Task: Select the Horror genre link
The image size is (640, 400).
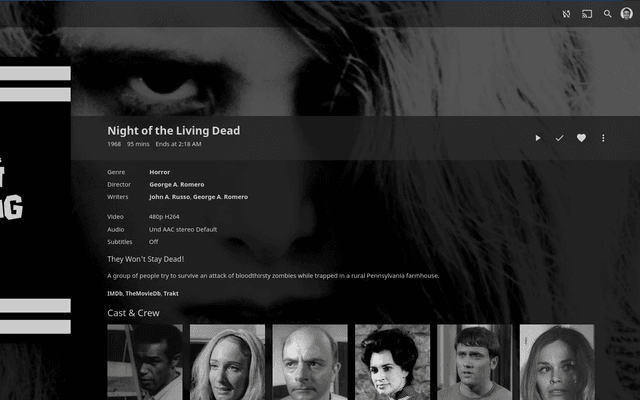Action: tap(160, 172)
